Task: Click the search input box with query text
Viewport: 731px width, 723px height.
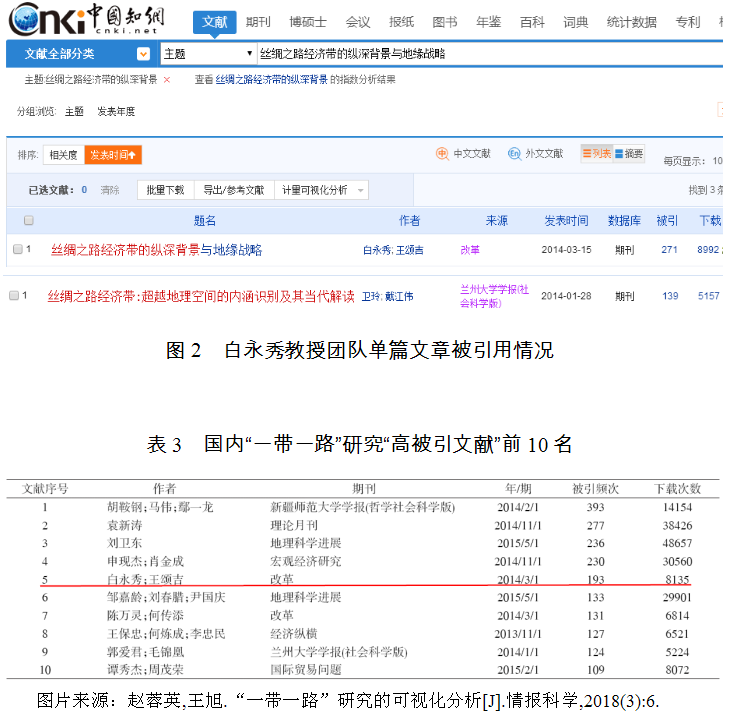Action: 480,54
